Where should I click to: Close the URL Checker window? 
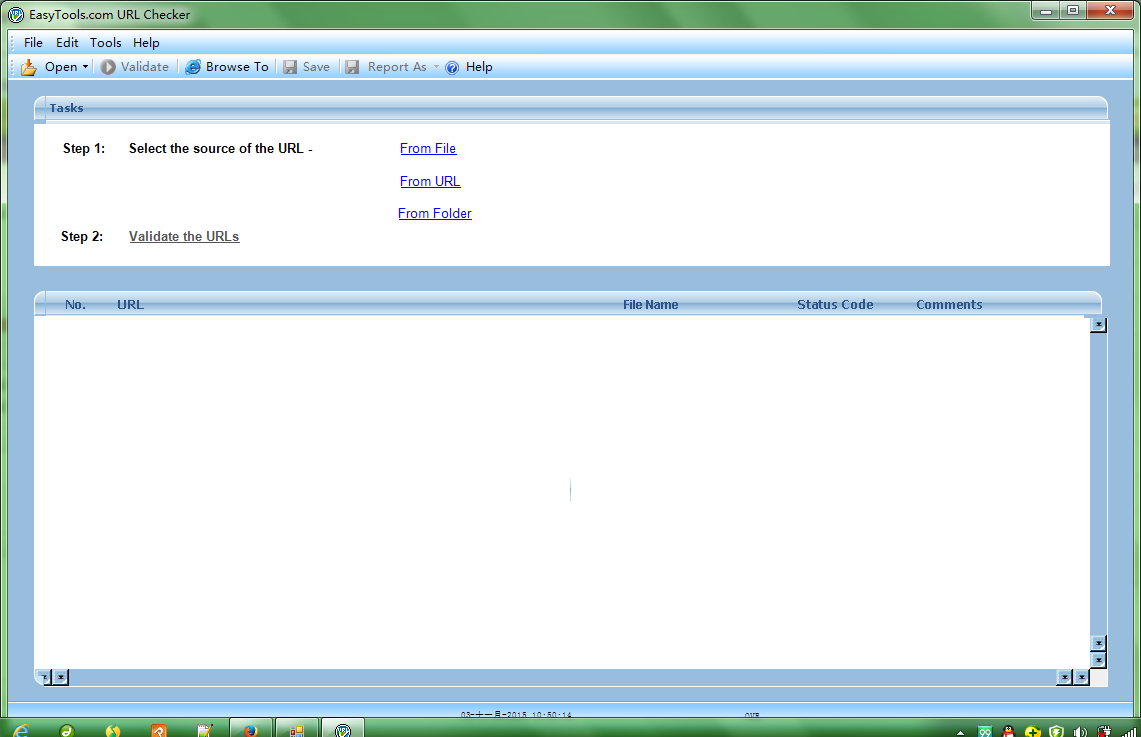(1110, 11)
